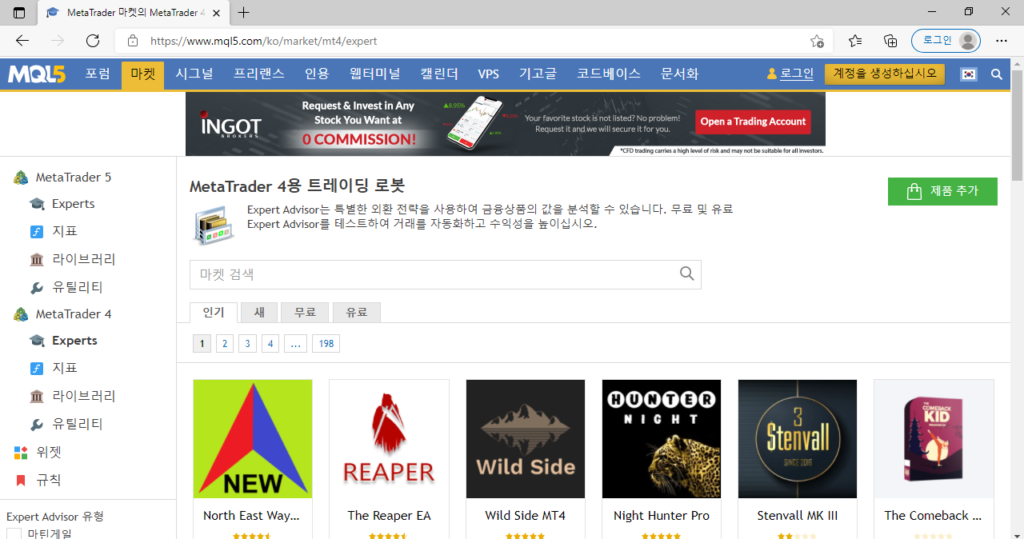Open the VPS menu item
Image resolution: width=1024 pixels, height=539 pixels.
(x=488, y=74)
